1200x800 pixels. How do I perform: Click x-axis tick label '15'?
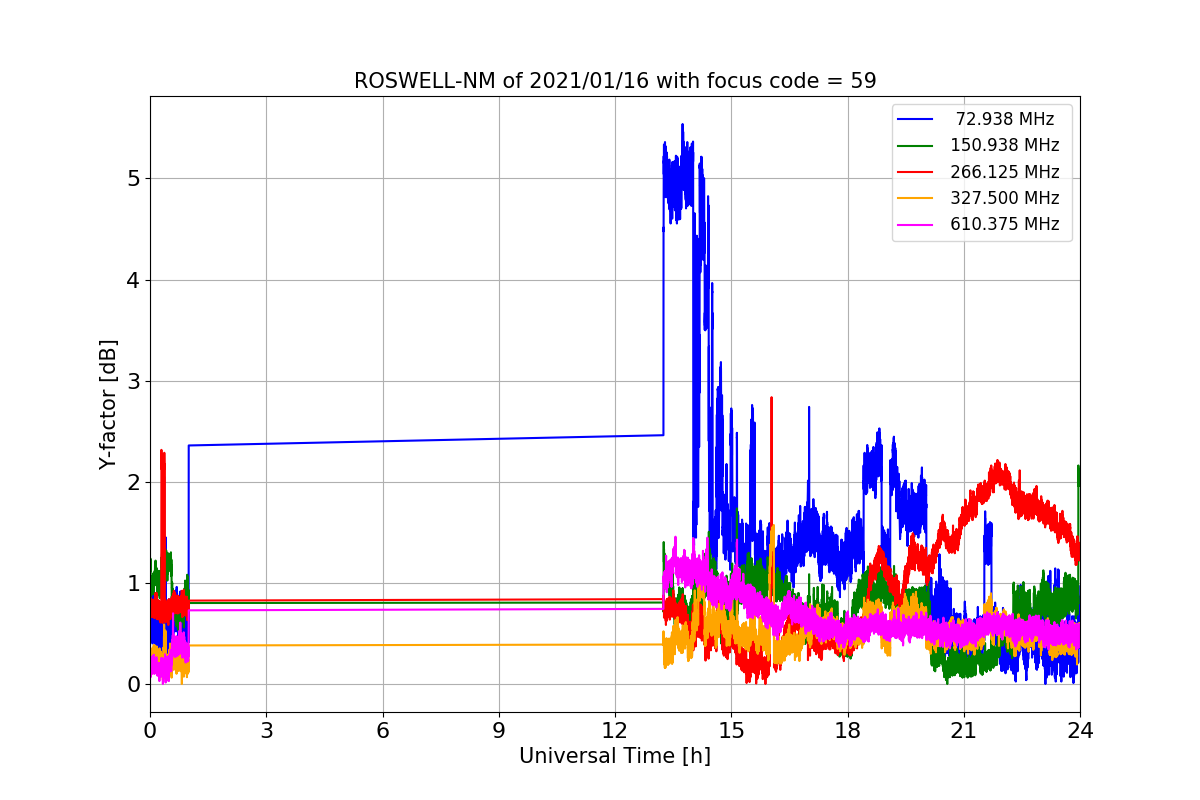731,730
